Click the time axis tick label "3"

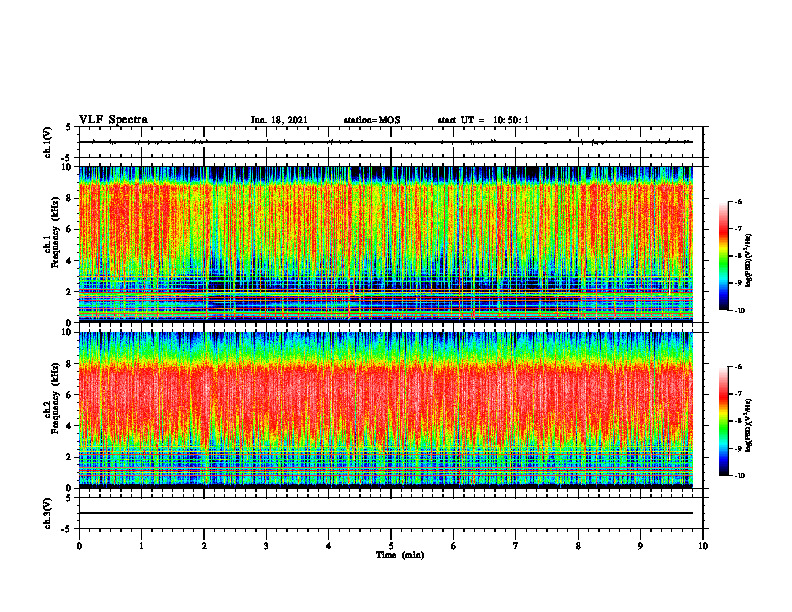tap(266, 546)
